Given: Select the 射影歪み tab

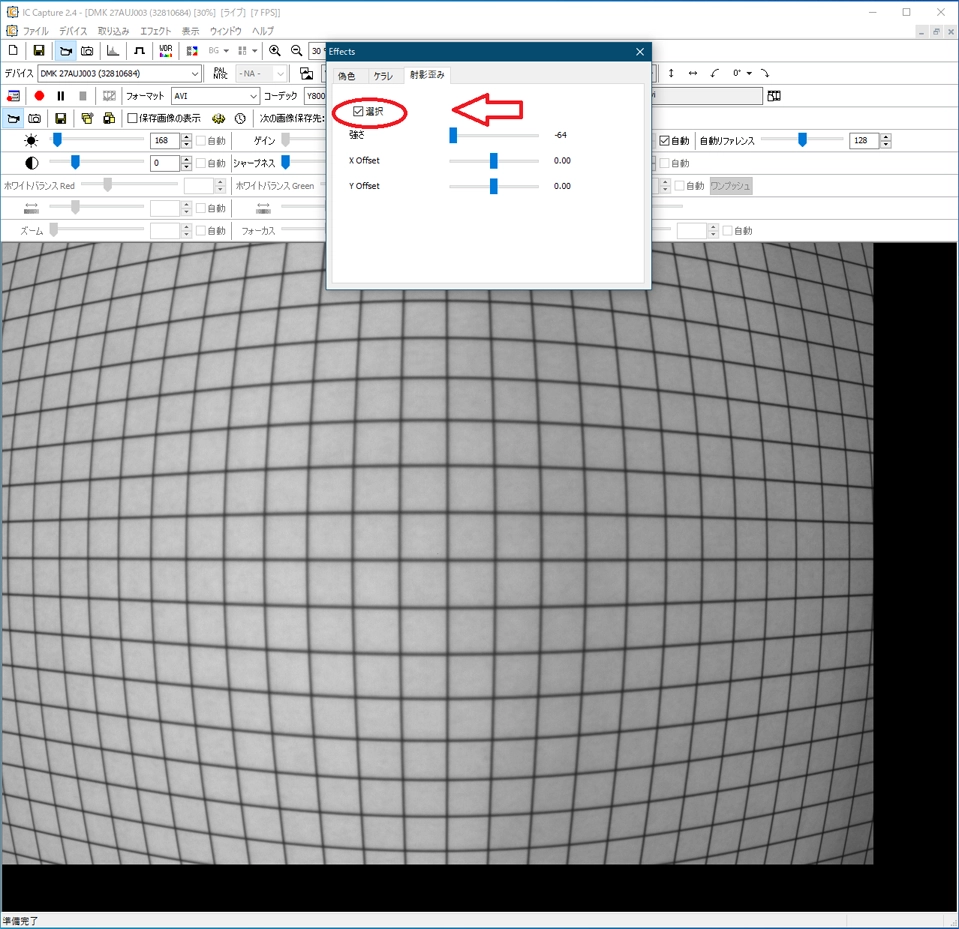Looking at the screenshot, I should (428, 75).
